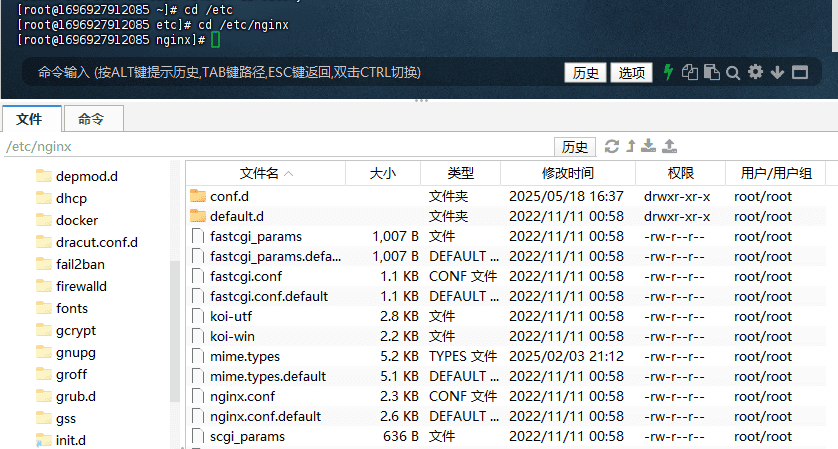Click the koi-utf file icon

click(198, 316)
